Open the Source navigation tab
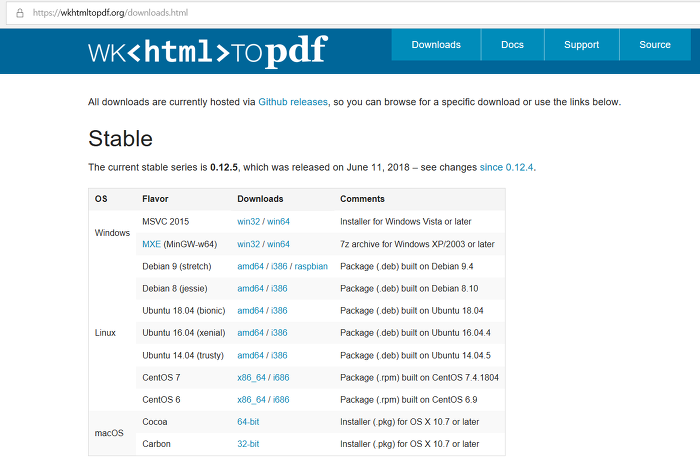Viewport: 700px width, 468px height. click(x=655, y=45)
